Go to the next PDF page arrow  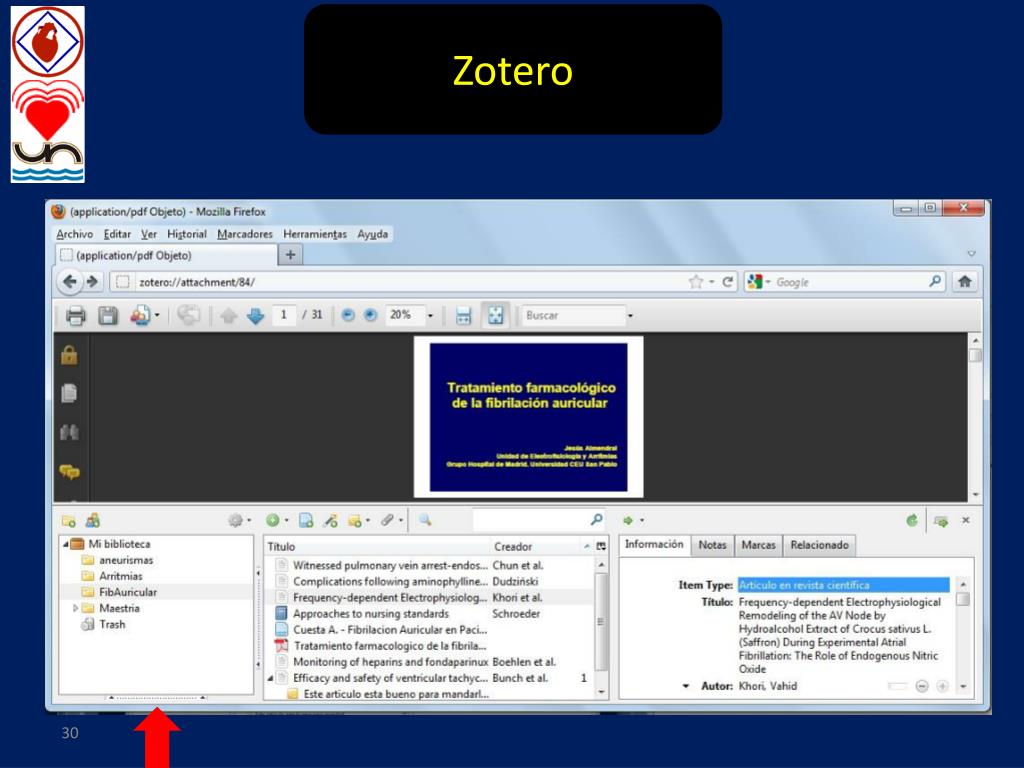(255, 316)
